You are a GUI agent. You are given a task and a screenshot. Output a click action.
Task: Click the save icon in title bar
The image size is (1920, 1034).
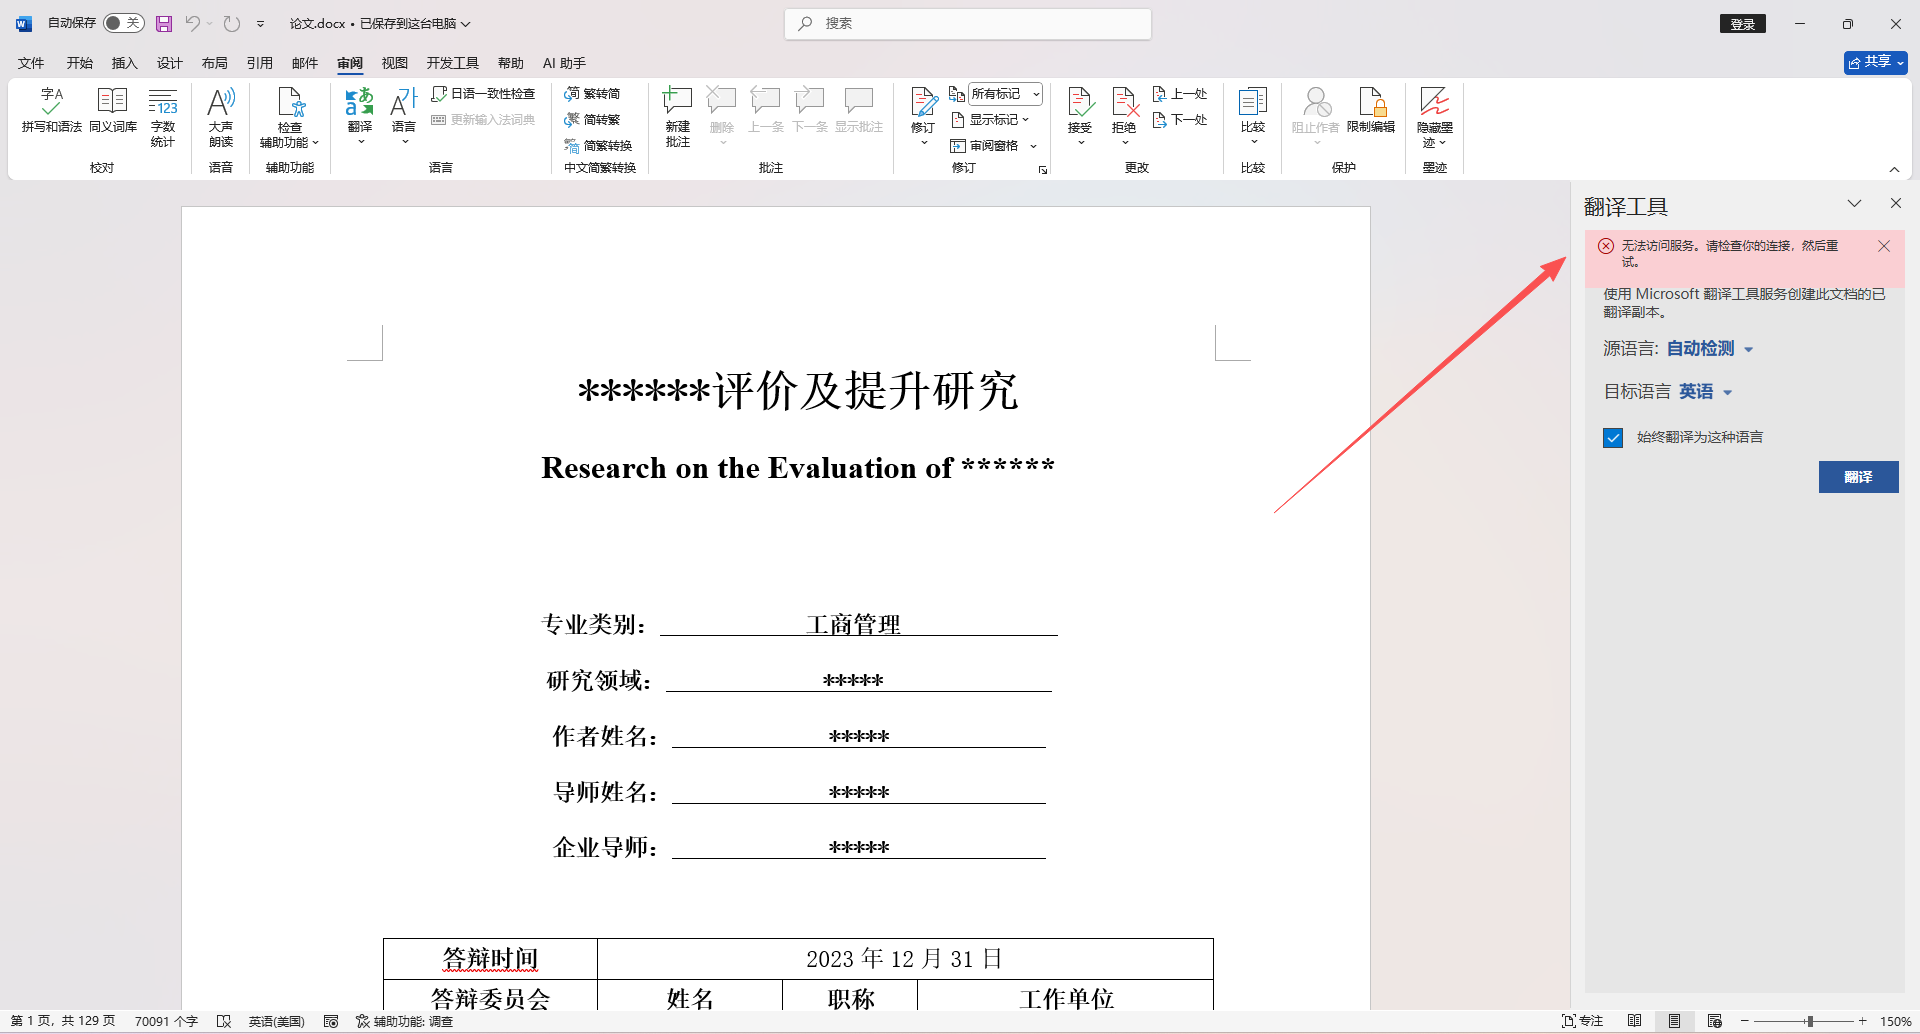[x=164, y=23]
